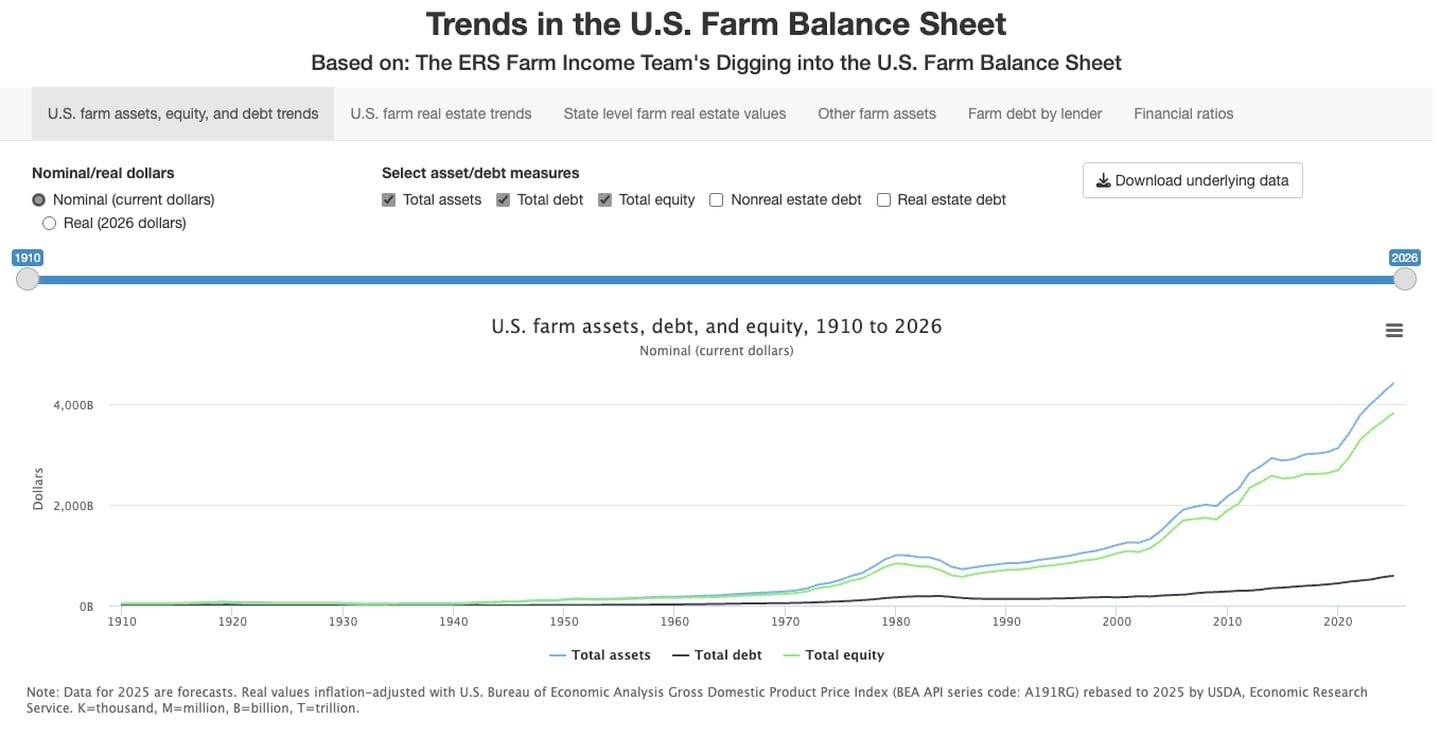Open the chart export menu
The height and width of the screenshot is (736, 1440).
click(x=1394, y=329)
